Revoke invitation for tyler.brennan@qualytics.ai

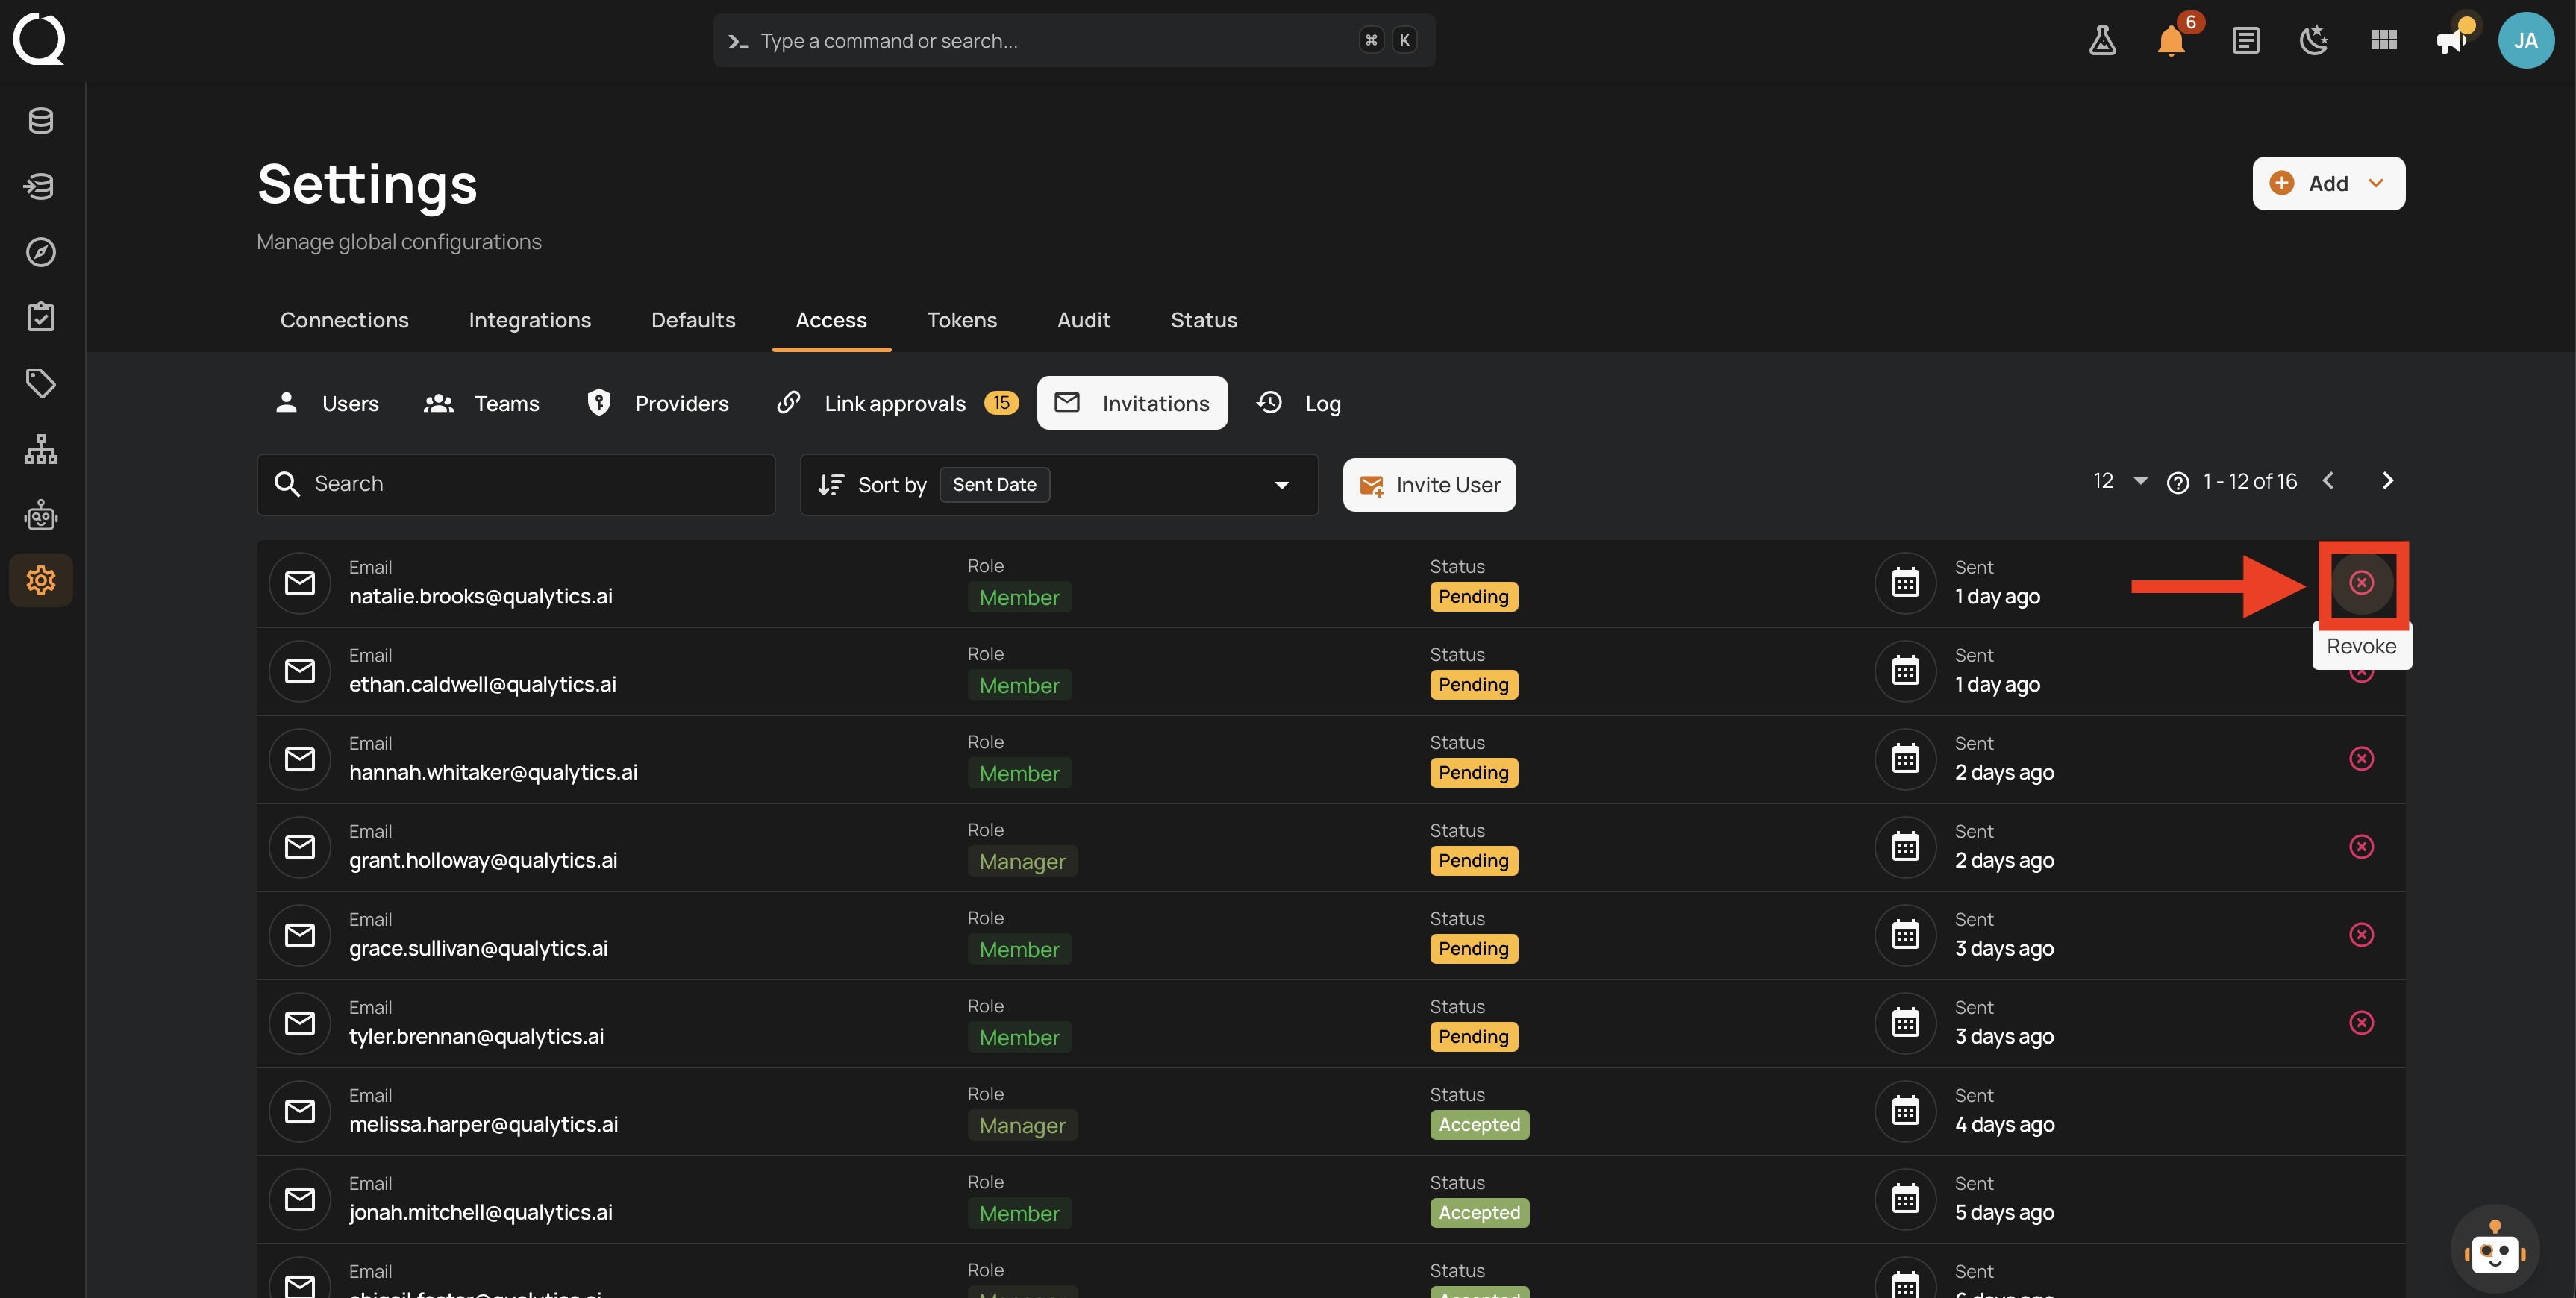point(2361,1023)
